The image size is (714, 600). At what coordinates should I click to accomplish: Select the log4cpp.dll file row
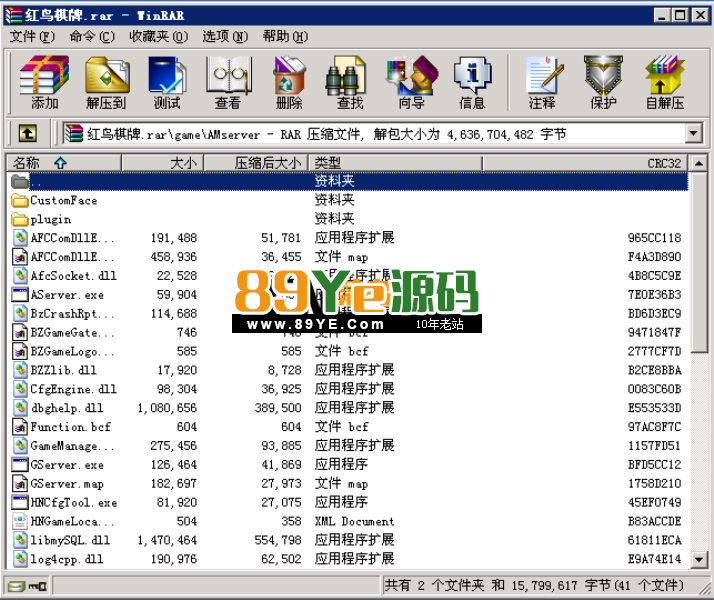349,559
